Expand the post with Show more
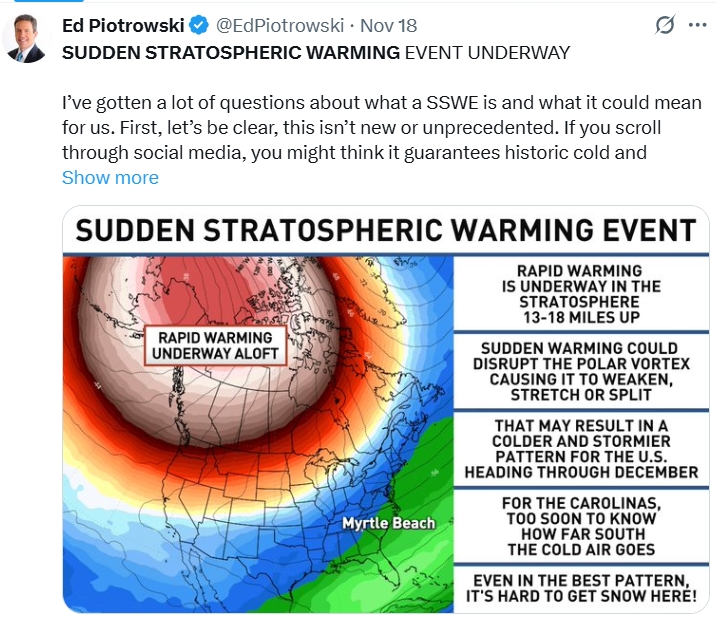The width and height of the screenshot is (716, 623). click(x=110, y=177)
